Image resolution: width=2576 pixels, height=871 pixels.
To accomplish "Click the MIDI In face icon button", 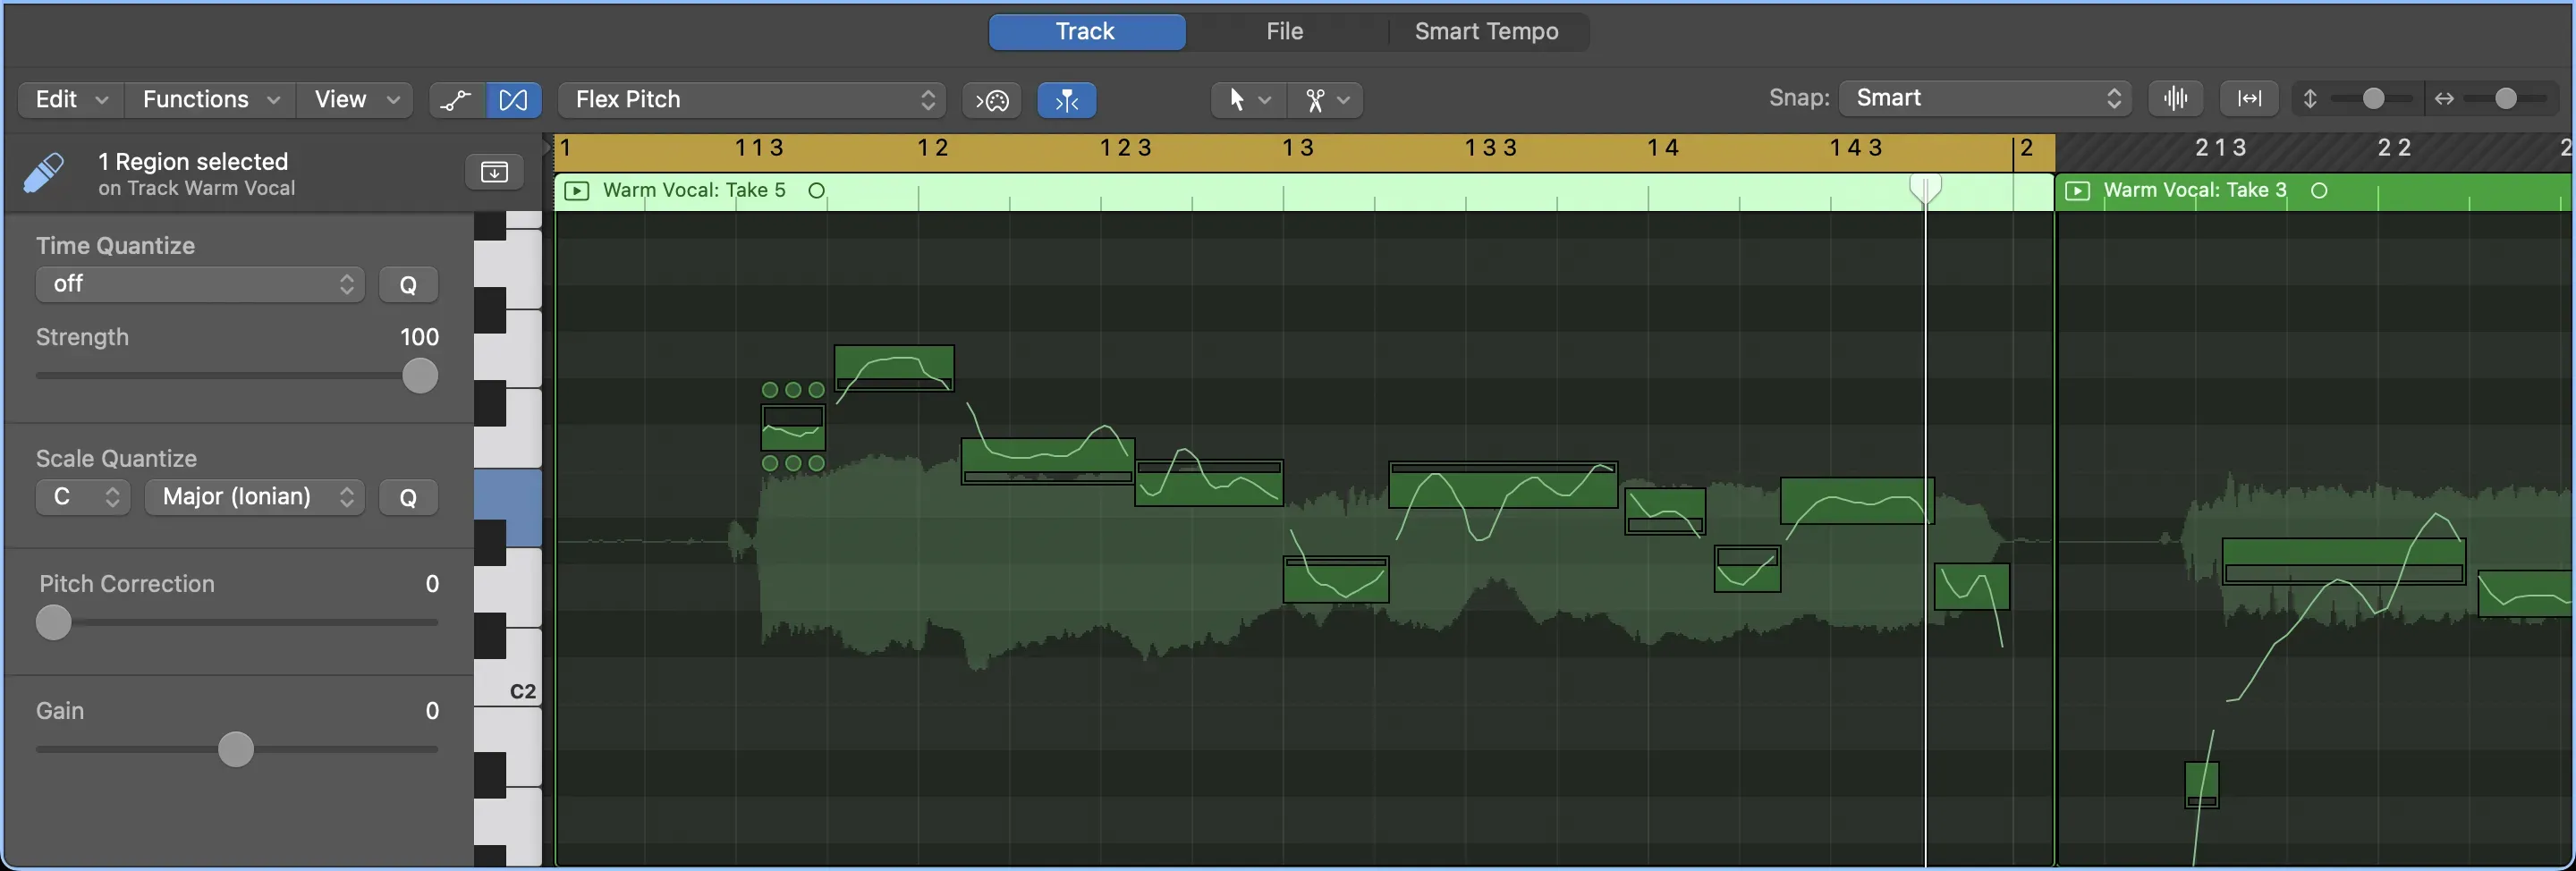I will click(991, 100).
